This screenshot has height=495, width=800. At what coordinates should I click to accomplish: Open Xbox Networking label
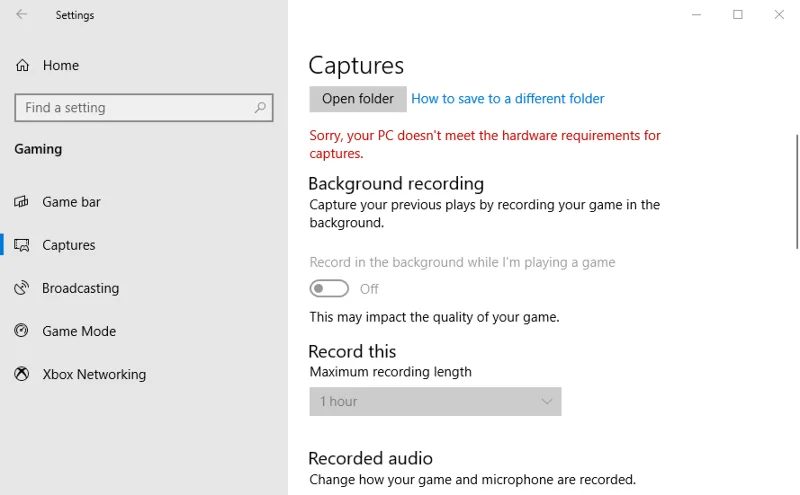tap(94, 375)
